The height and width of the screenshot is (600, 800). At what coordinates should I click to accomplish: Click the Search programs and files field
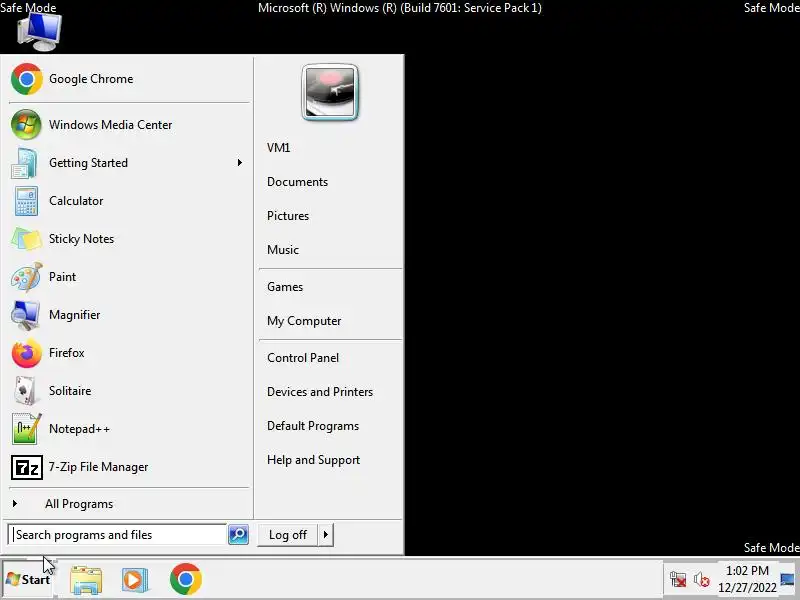tap(117, 535)
